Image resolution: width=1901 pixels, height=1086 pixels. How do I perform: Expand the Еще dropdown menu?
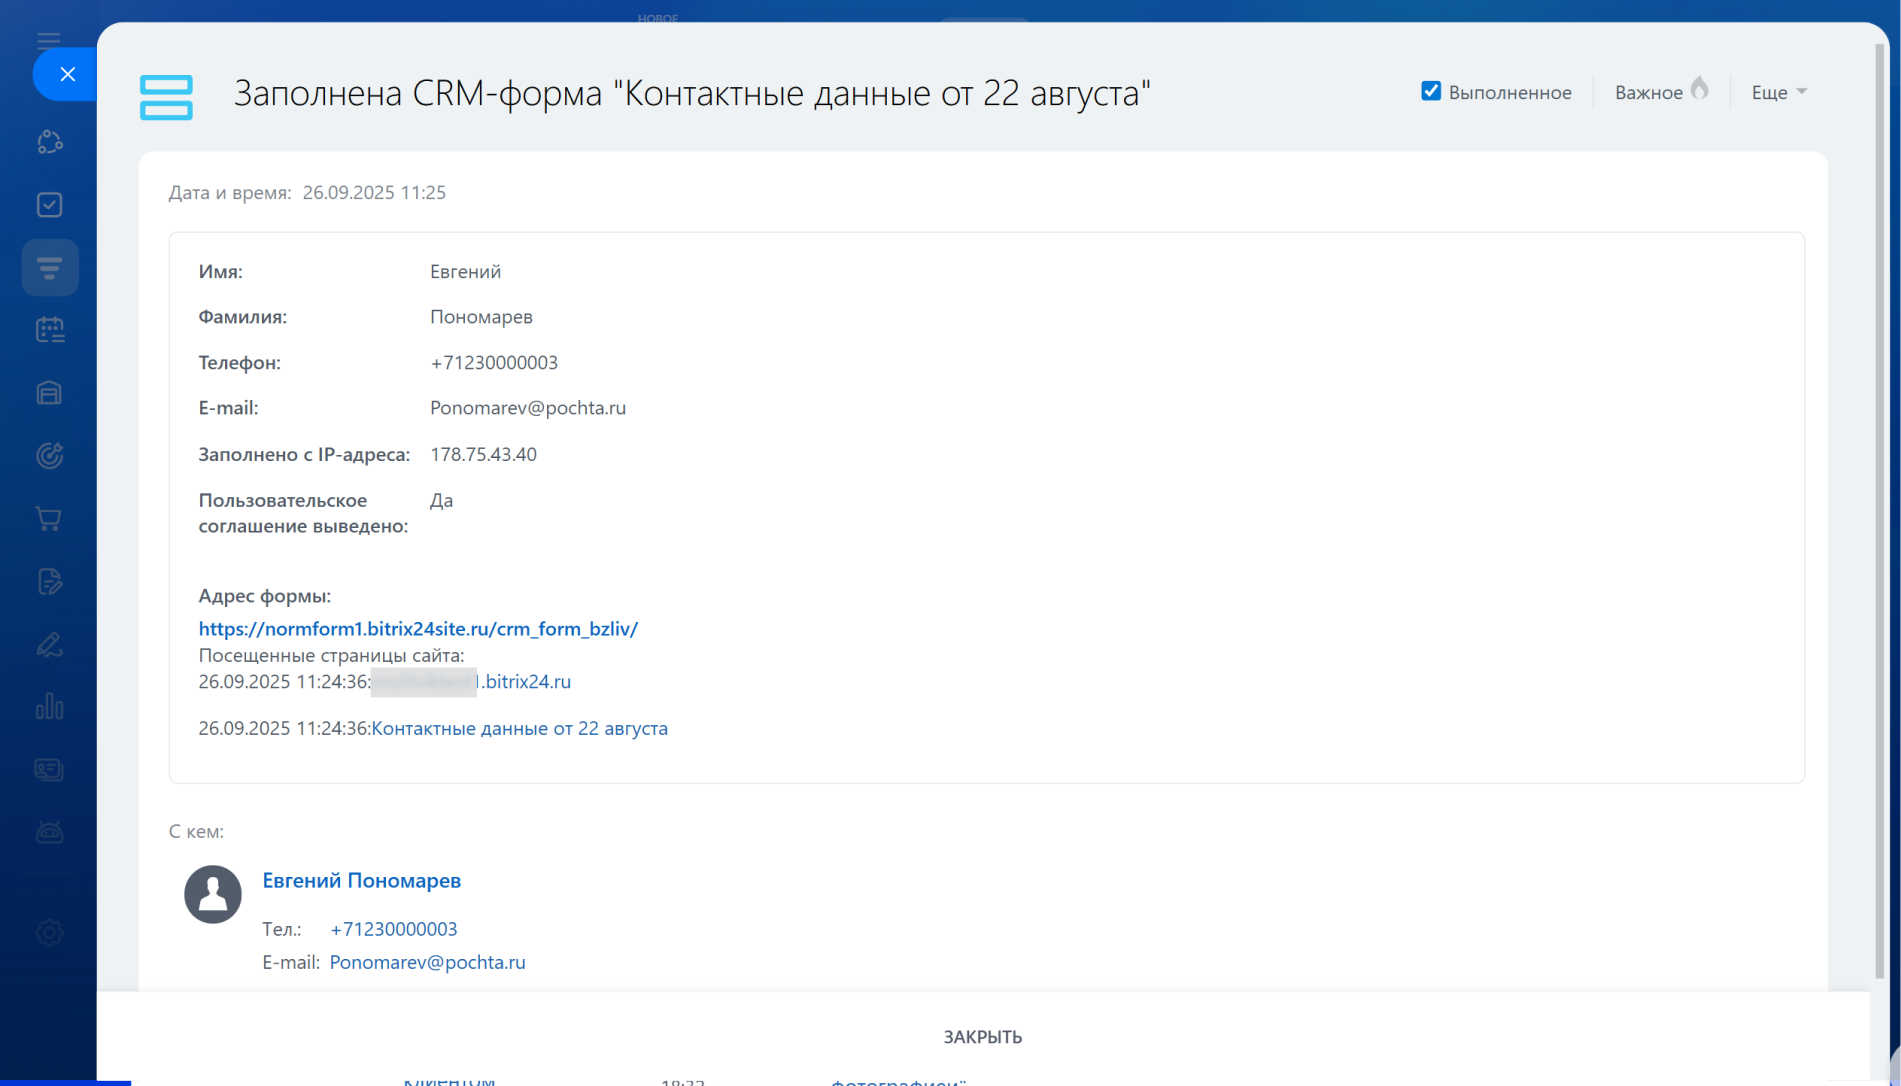click(1779, 92)
